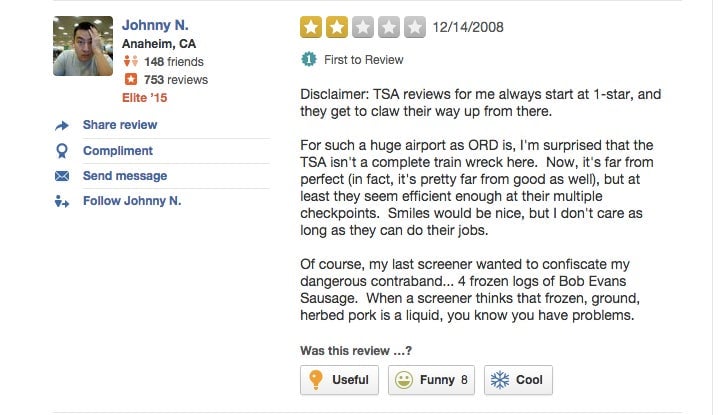Open the Share review link

(120, 125)
